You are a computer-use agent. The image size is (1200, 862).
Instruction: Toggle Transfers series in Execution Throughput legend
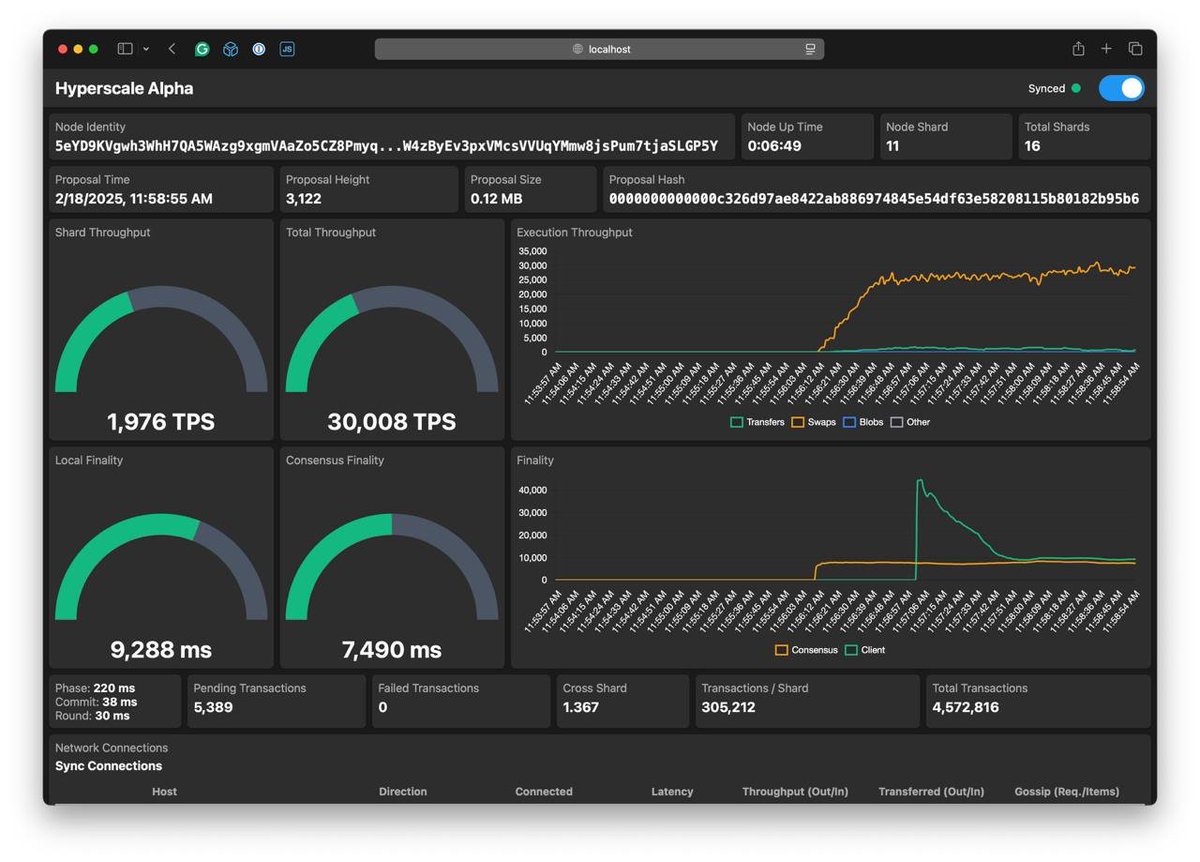tap(757, 422)
